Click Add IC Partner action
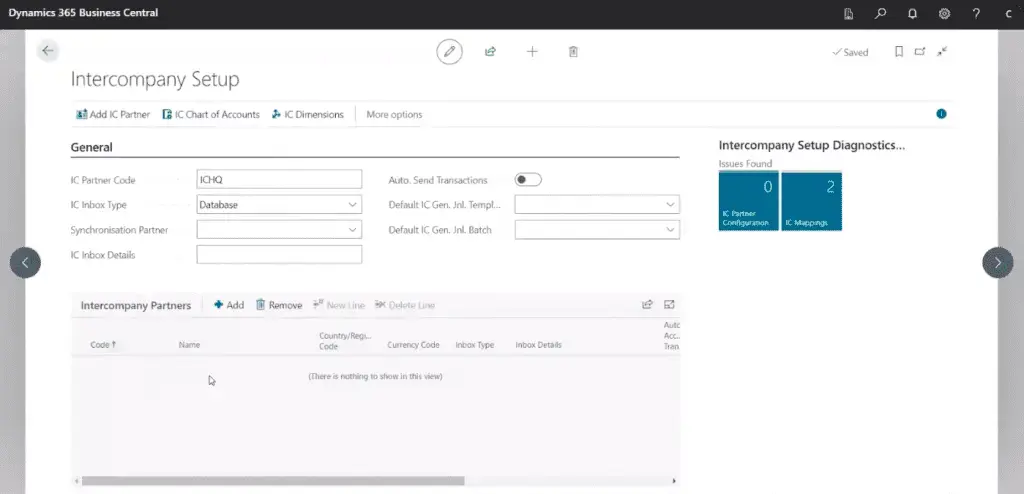 (113, 115)
